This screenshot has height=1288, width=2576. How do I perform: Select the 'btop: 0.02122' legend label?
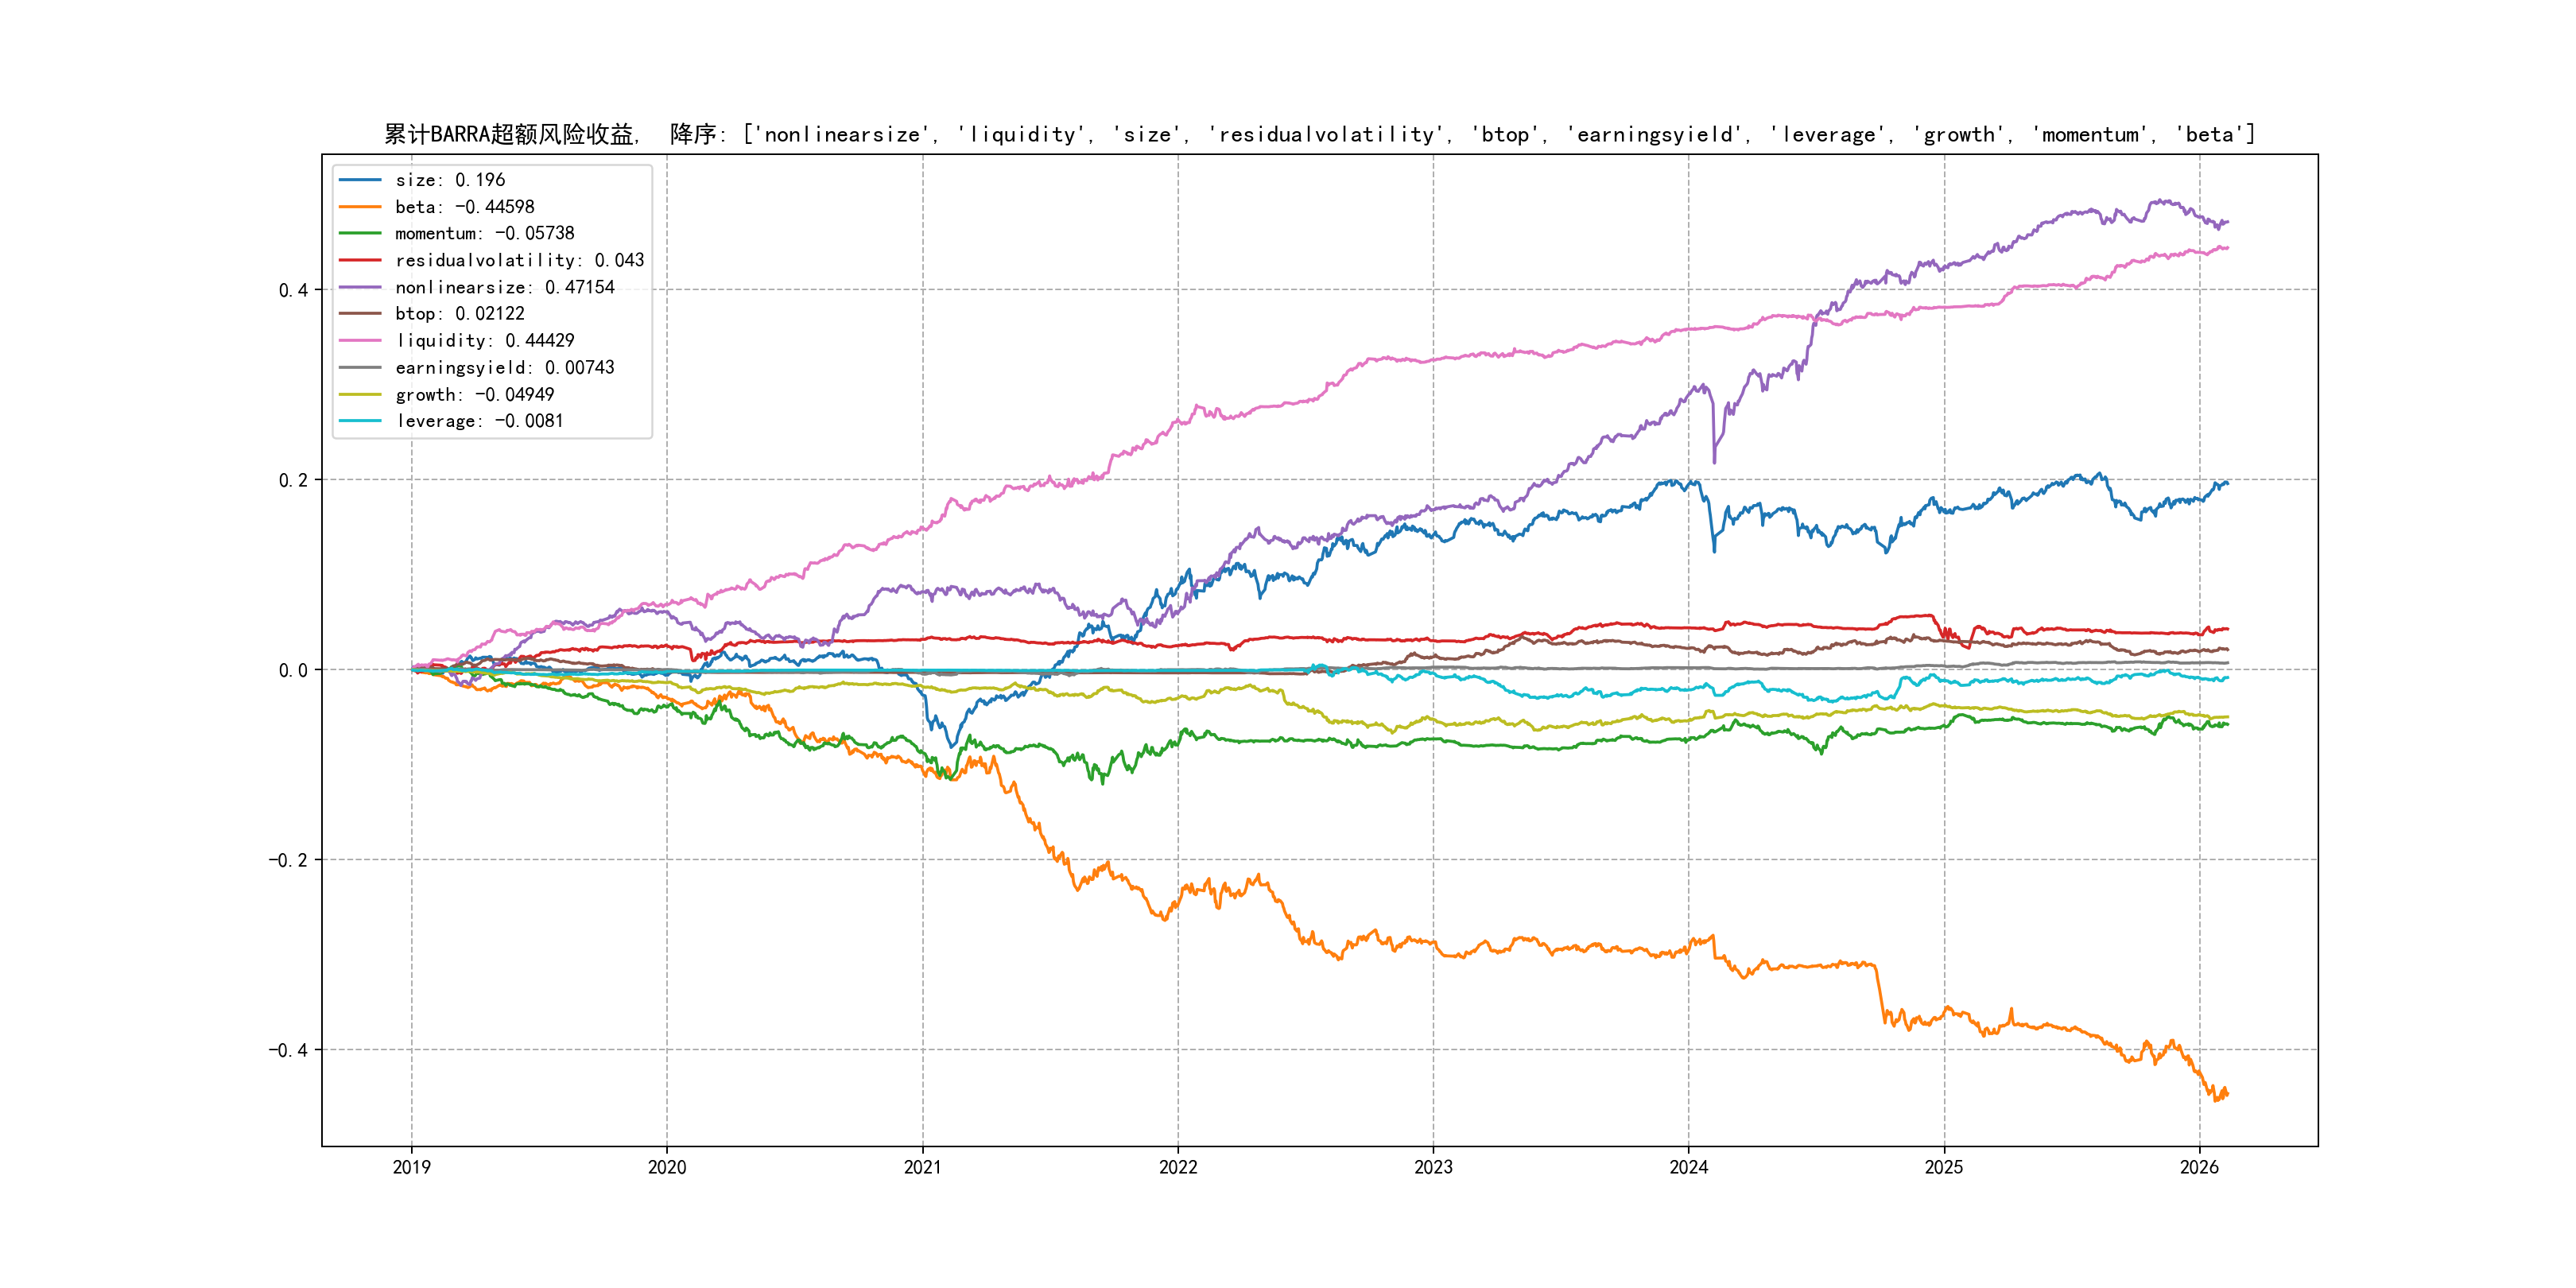[x=459, y=314]
